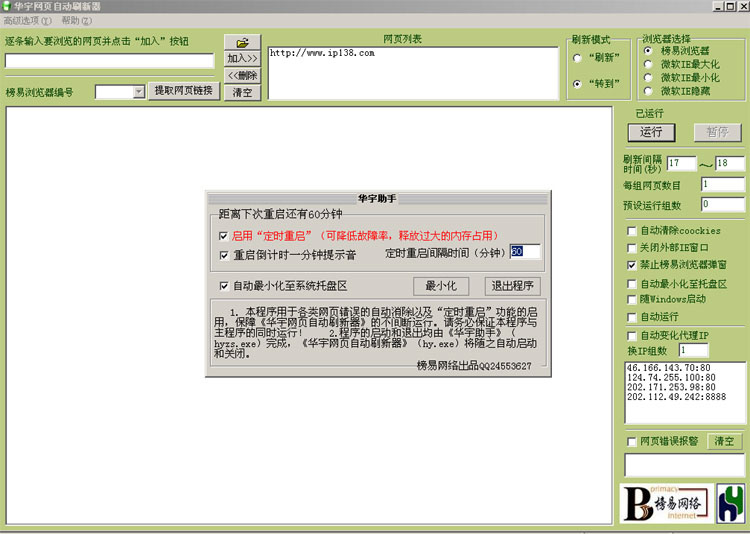Open the 高级选项 menu
This screenshot has height=534, width=750.
click(27, 21)
